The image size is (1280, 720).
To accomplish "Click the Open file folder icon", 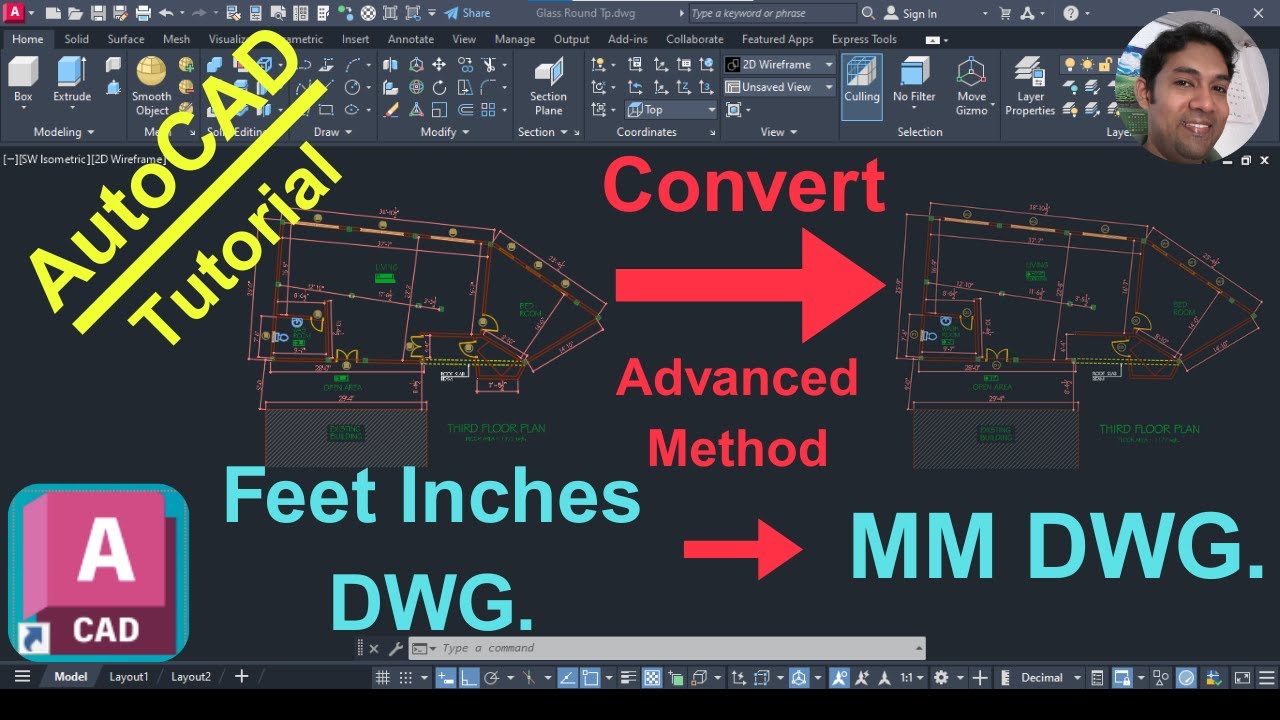I will tap(75, 13).
